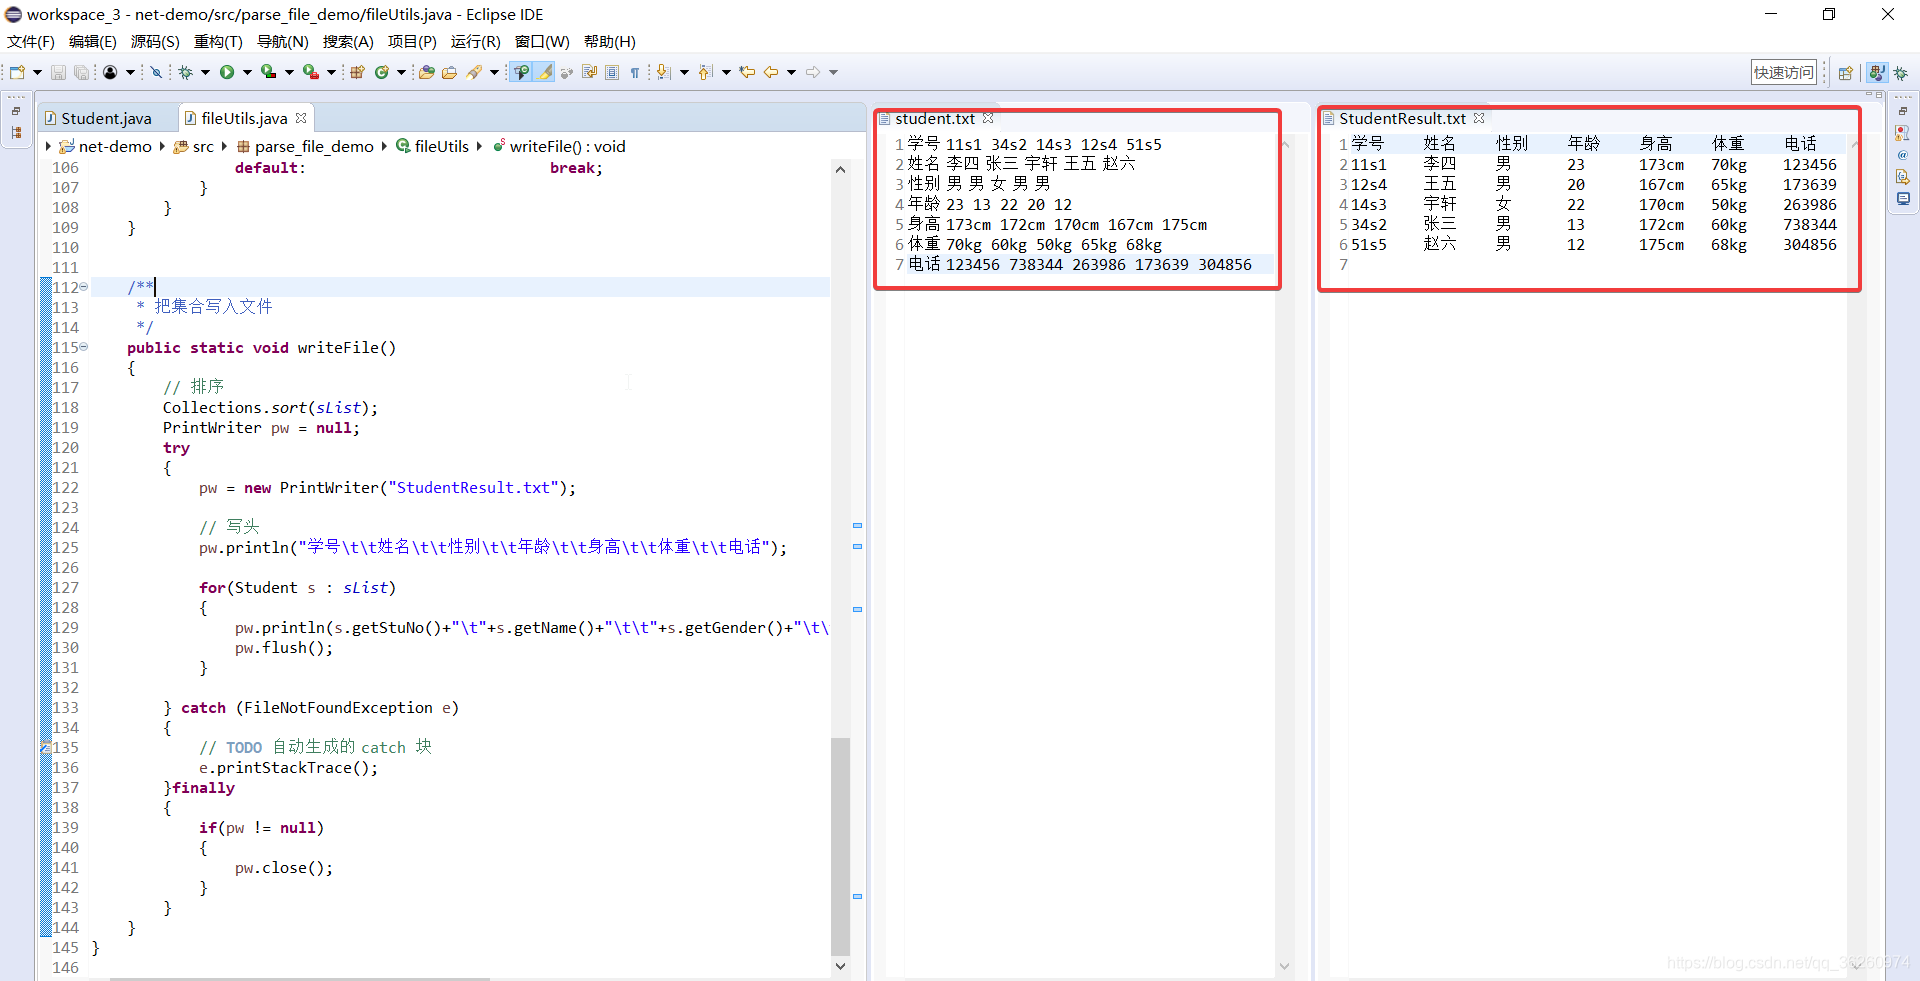Click the scroll down arrow of code editor
This screenshot has height=981, width=1920.
(x=840, y=966)
